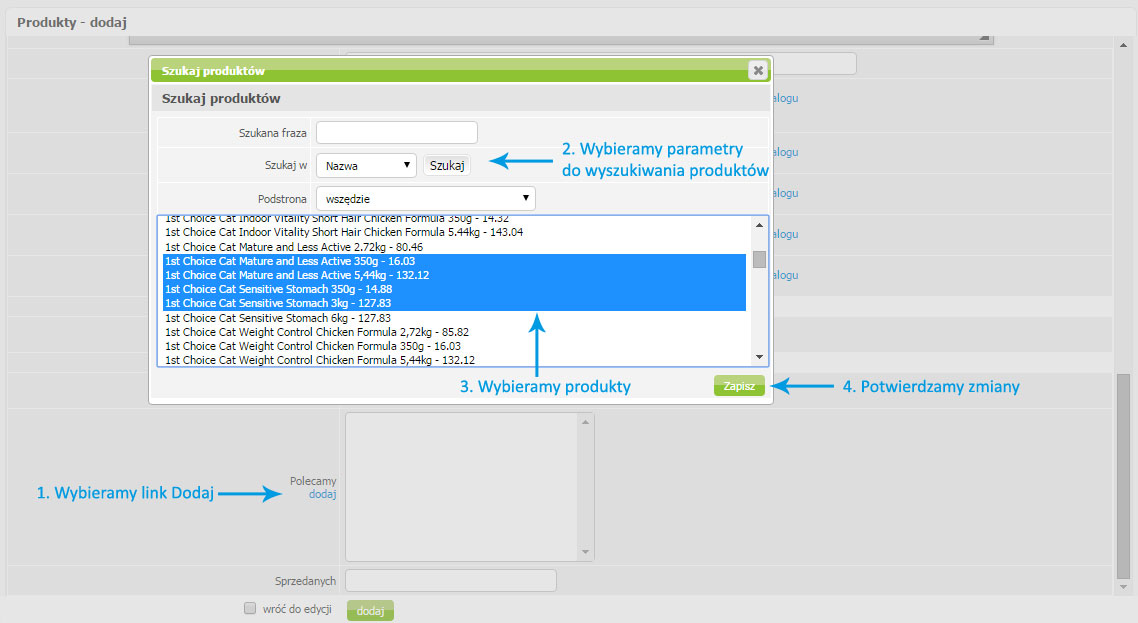Viewport: 1138px width, 623px height.
Task: Select Cat Sensitive Stomach 6kg - 127.83
Action: [x=454, y=318]
